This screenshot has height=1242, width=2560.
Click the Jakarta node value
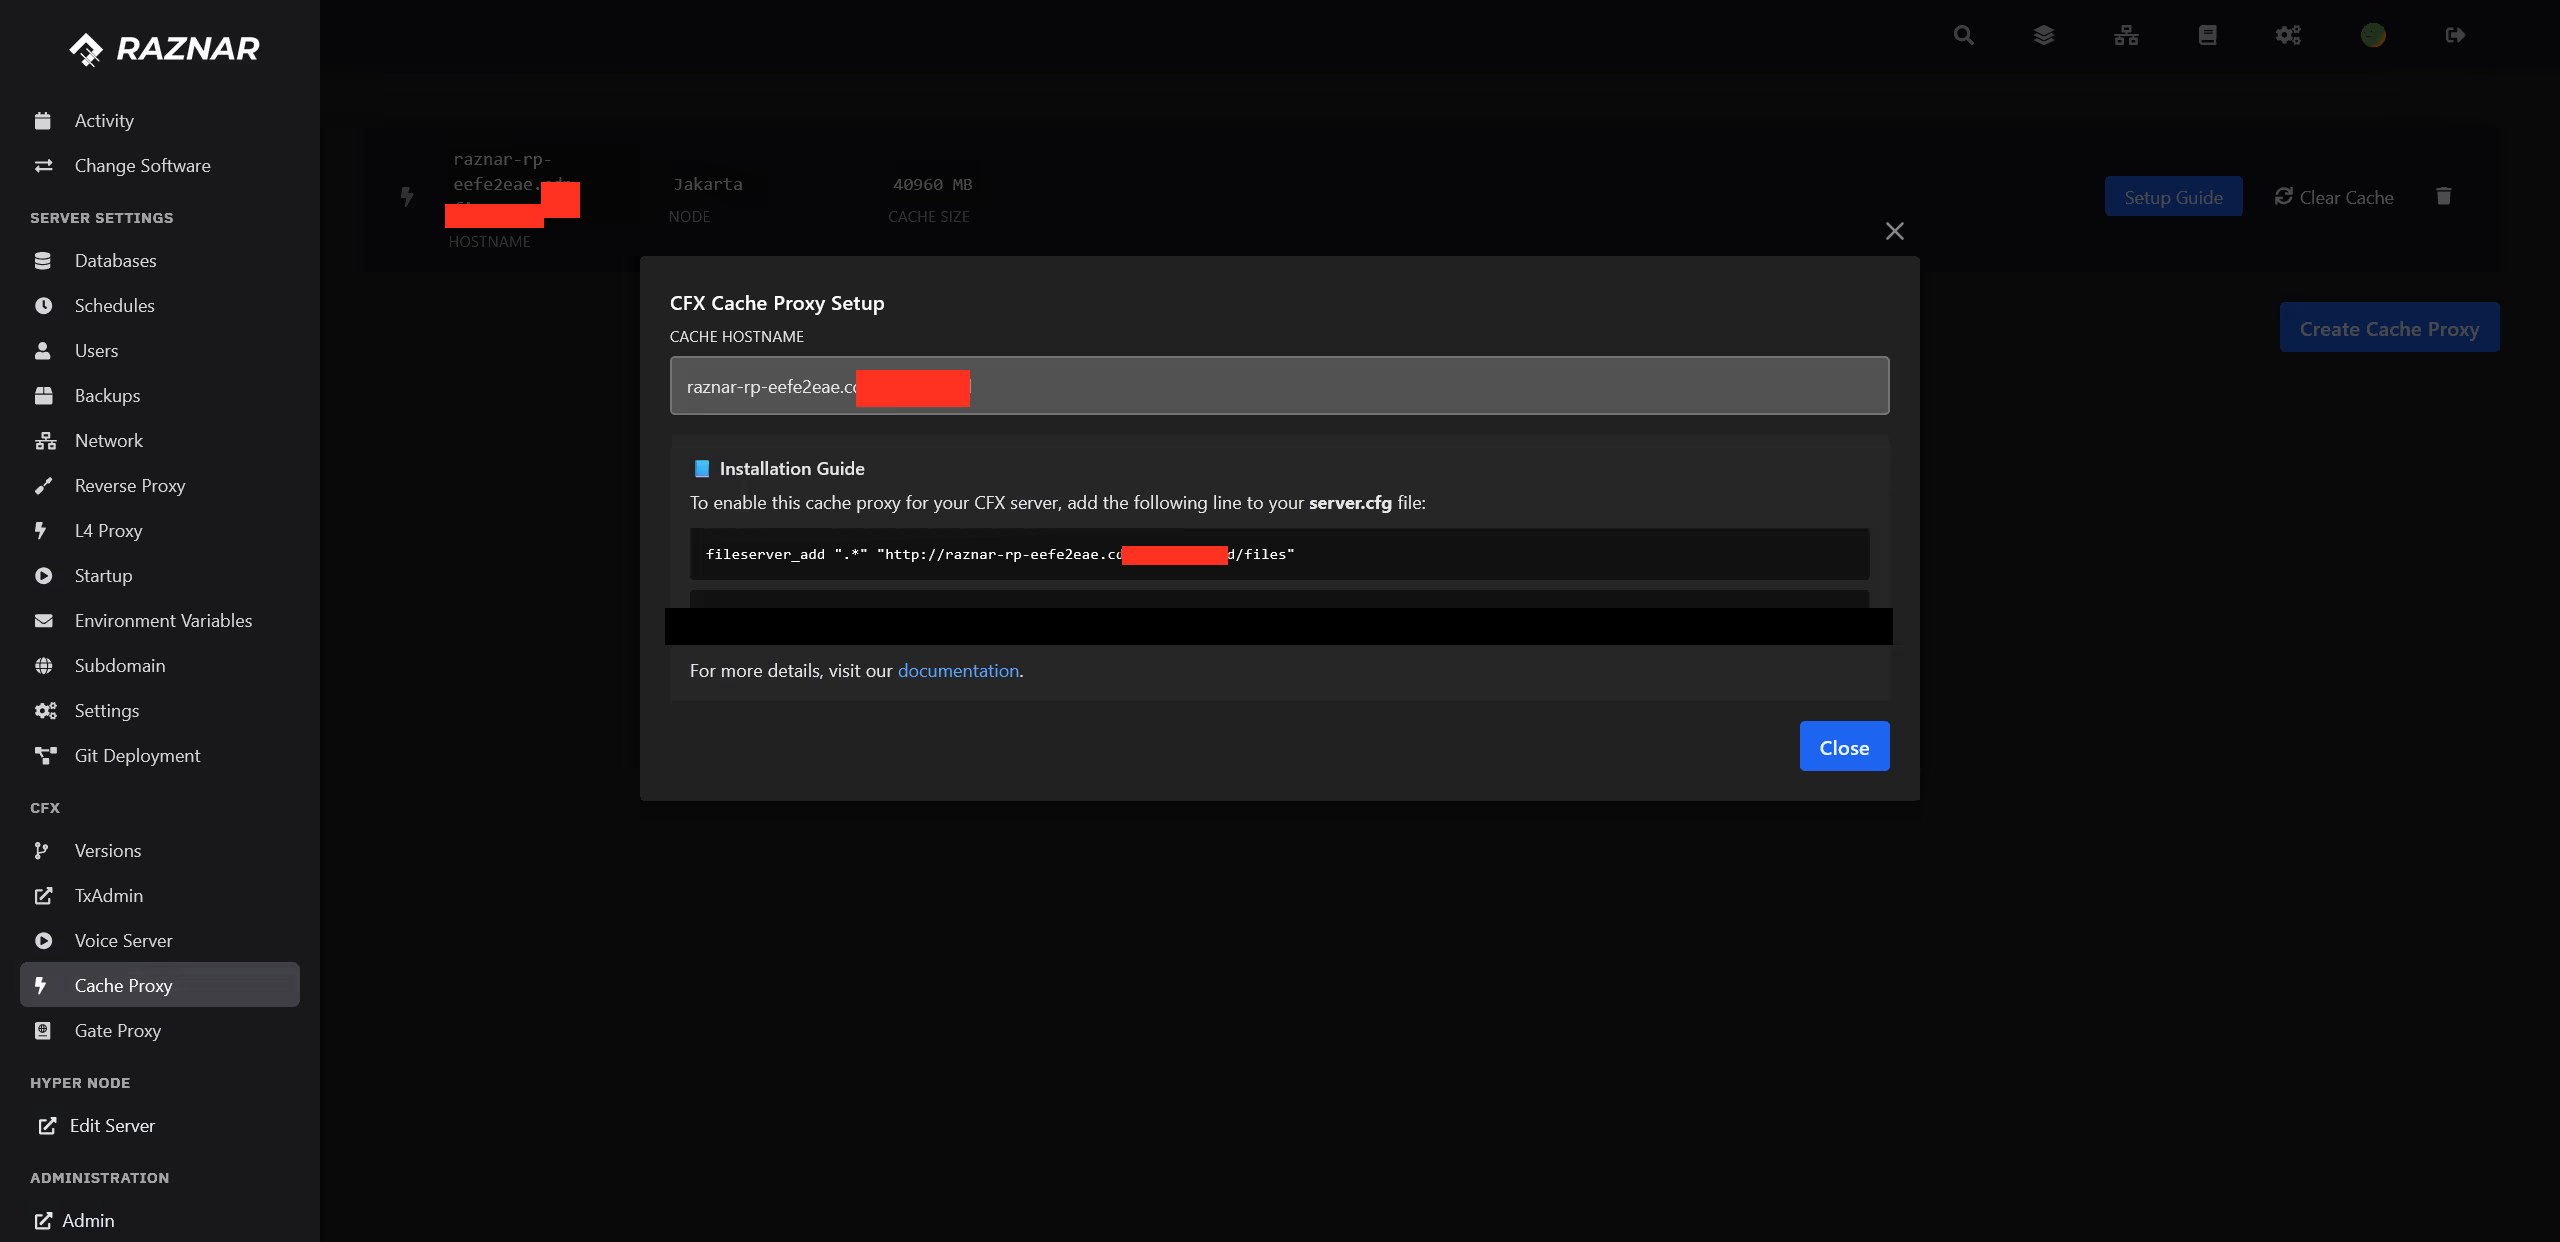(x=707, y=184)
